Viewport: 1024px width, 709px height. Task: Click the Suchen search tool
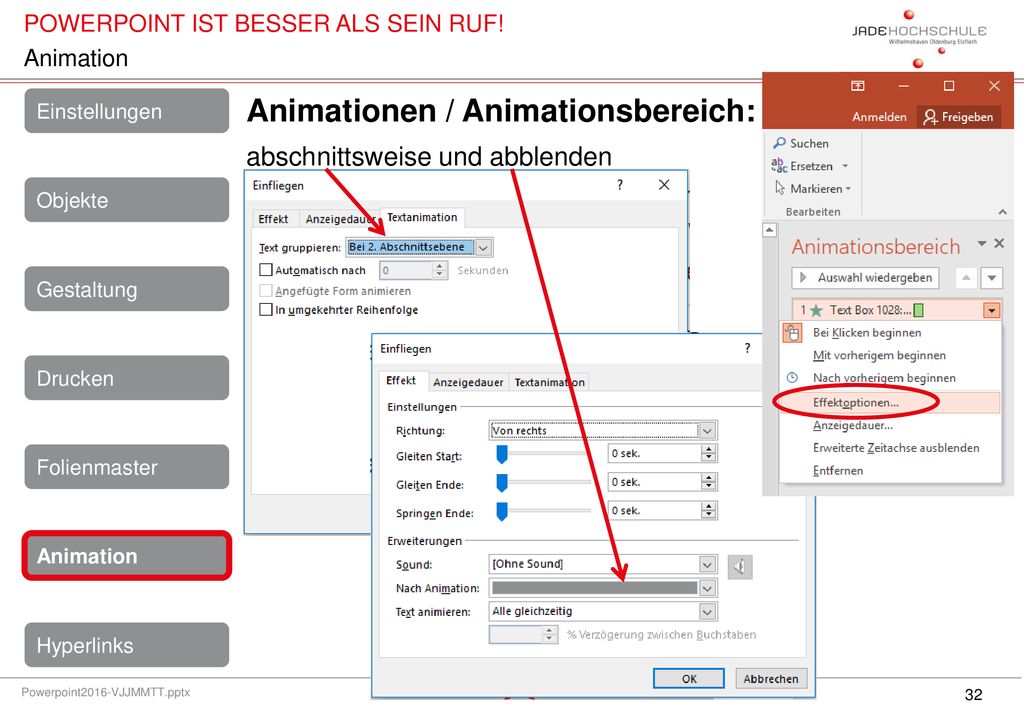801,143
